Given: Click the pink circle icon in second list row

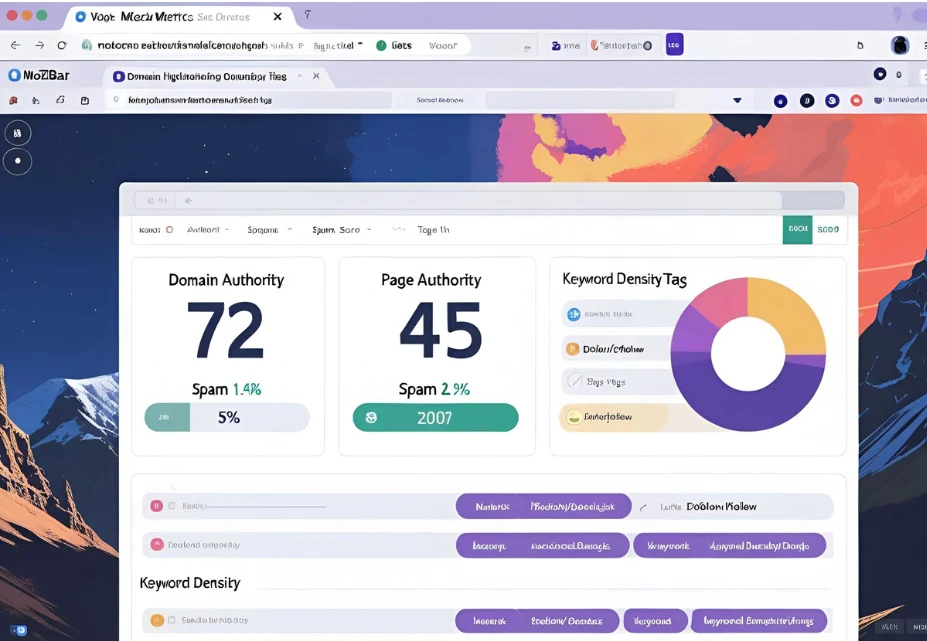Looking at the screenshot, I should (x=157, y=545).
